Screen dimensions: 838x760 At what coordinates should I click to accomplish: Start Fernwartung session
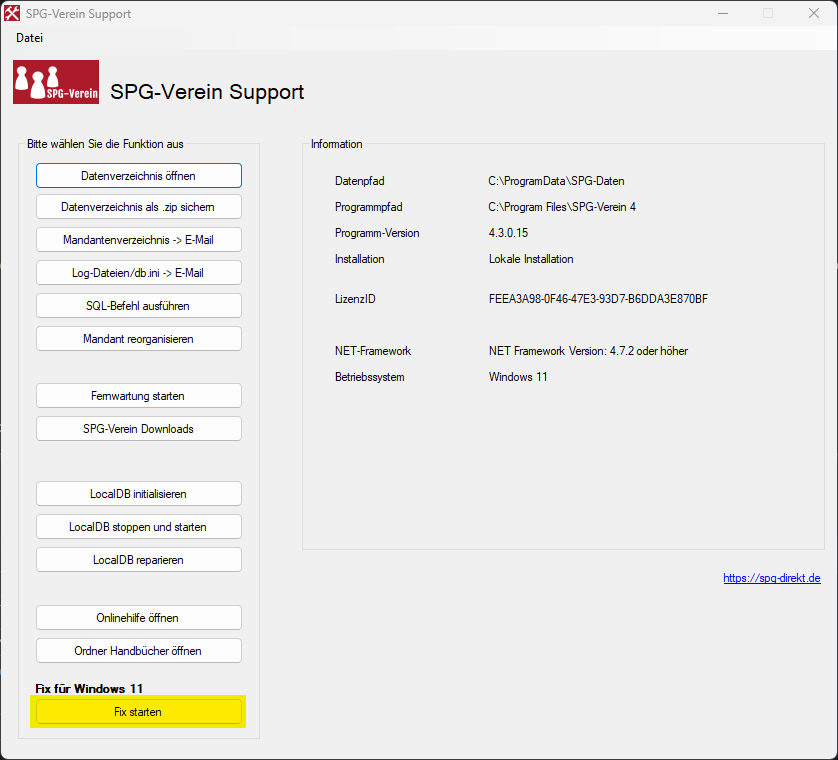138,396
